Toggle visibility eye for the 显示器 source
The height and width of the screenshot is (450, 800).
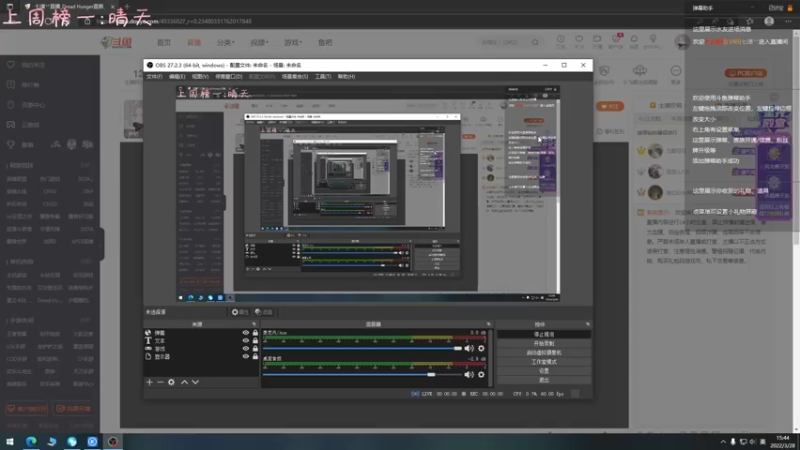point(246,357)
